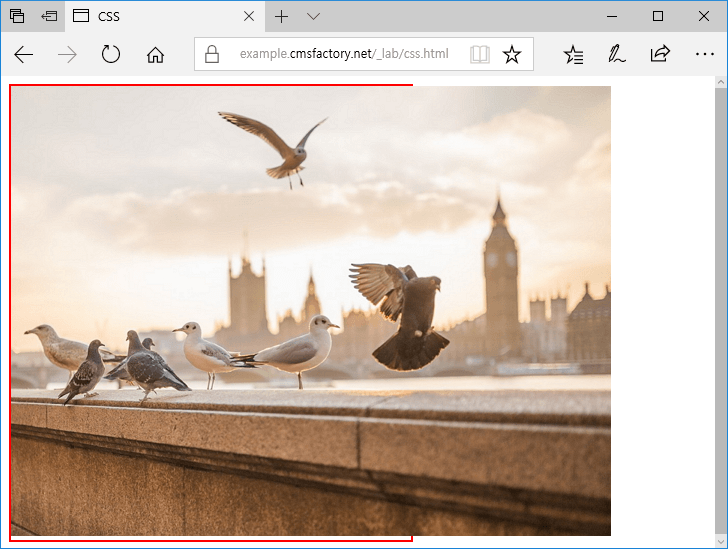The image size is (728, 549).
Task: Click the vertical scrollbar track
Action: pos(720,312)
